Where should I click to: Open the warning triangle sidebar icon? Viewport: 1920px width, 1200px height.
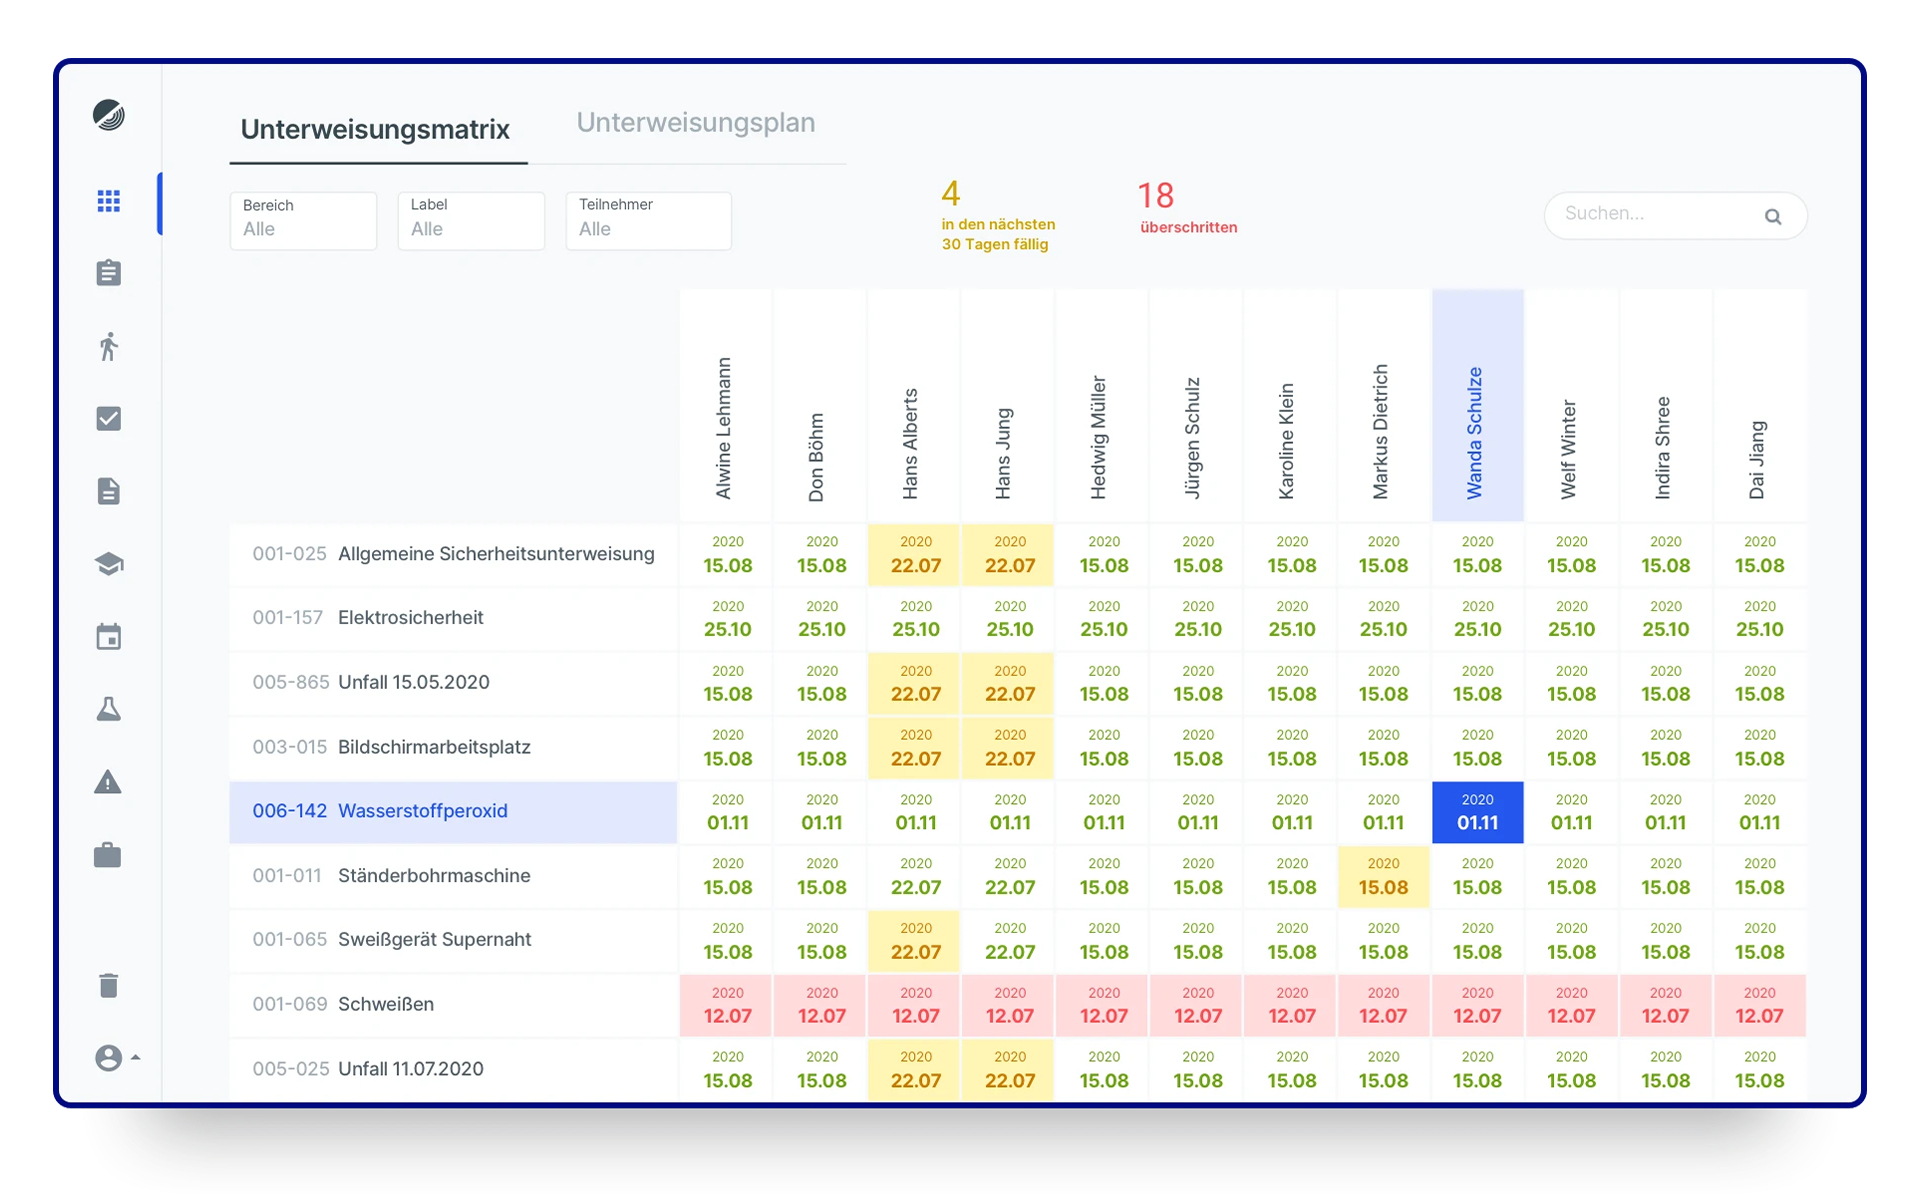click(x=108, y=782)
